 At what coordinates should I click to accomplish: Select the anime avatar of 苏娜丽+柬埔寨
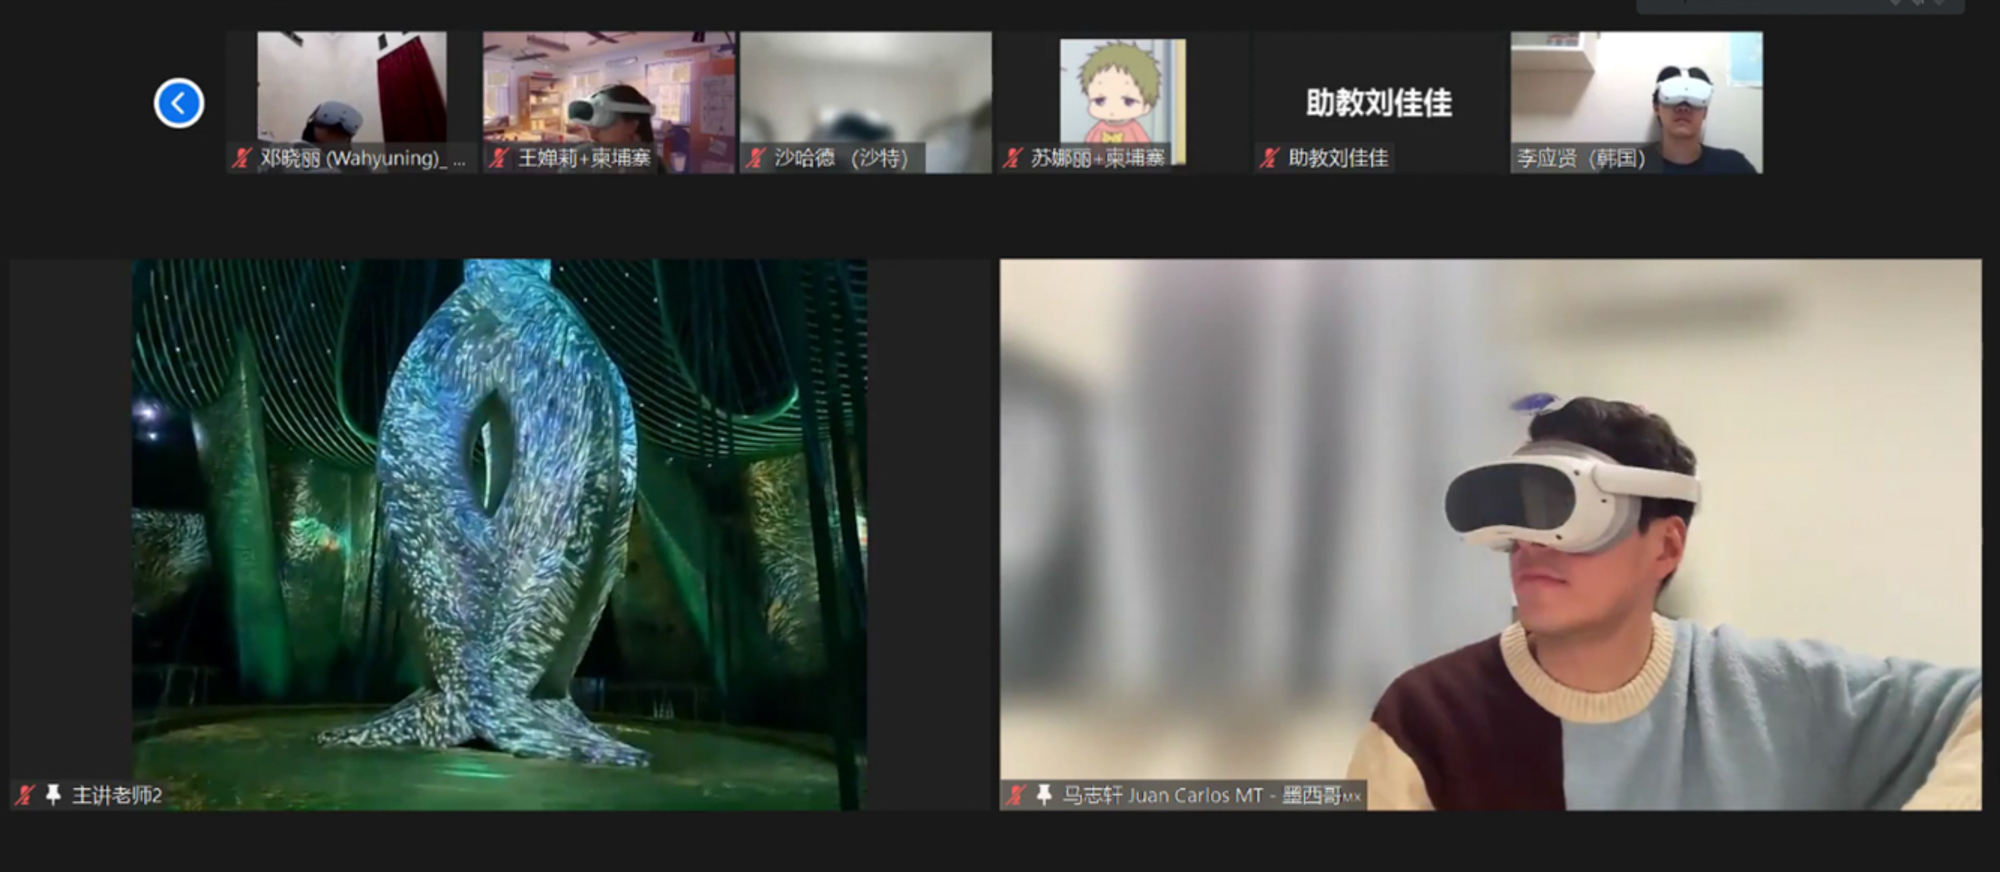coord(1122,95)
